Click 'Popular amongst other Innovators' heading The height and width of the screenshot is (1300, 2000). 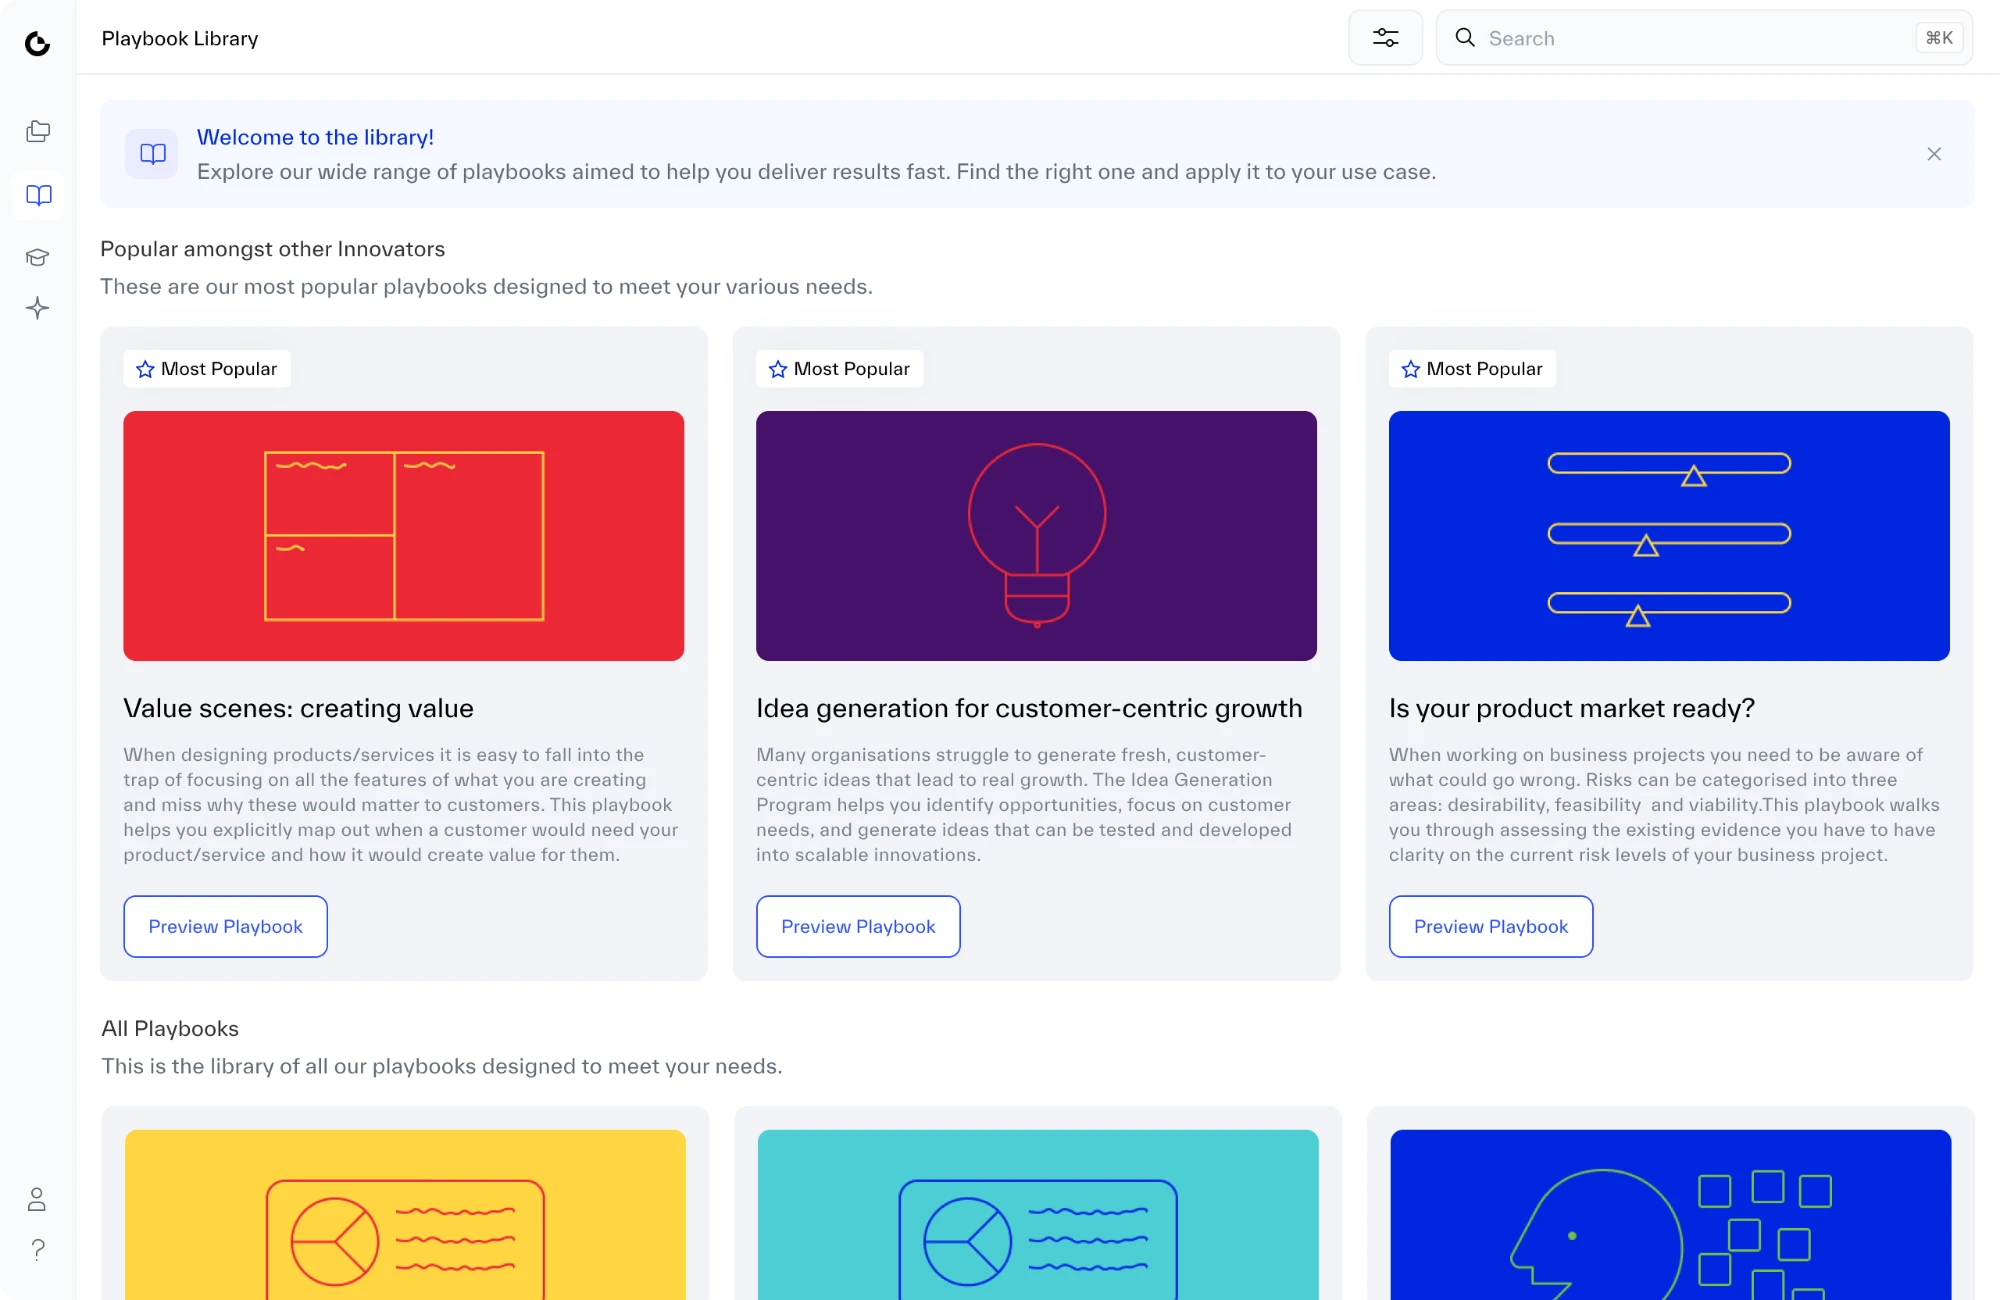pos(272,249)
